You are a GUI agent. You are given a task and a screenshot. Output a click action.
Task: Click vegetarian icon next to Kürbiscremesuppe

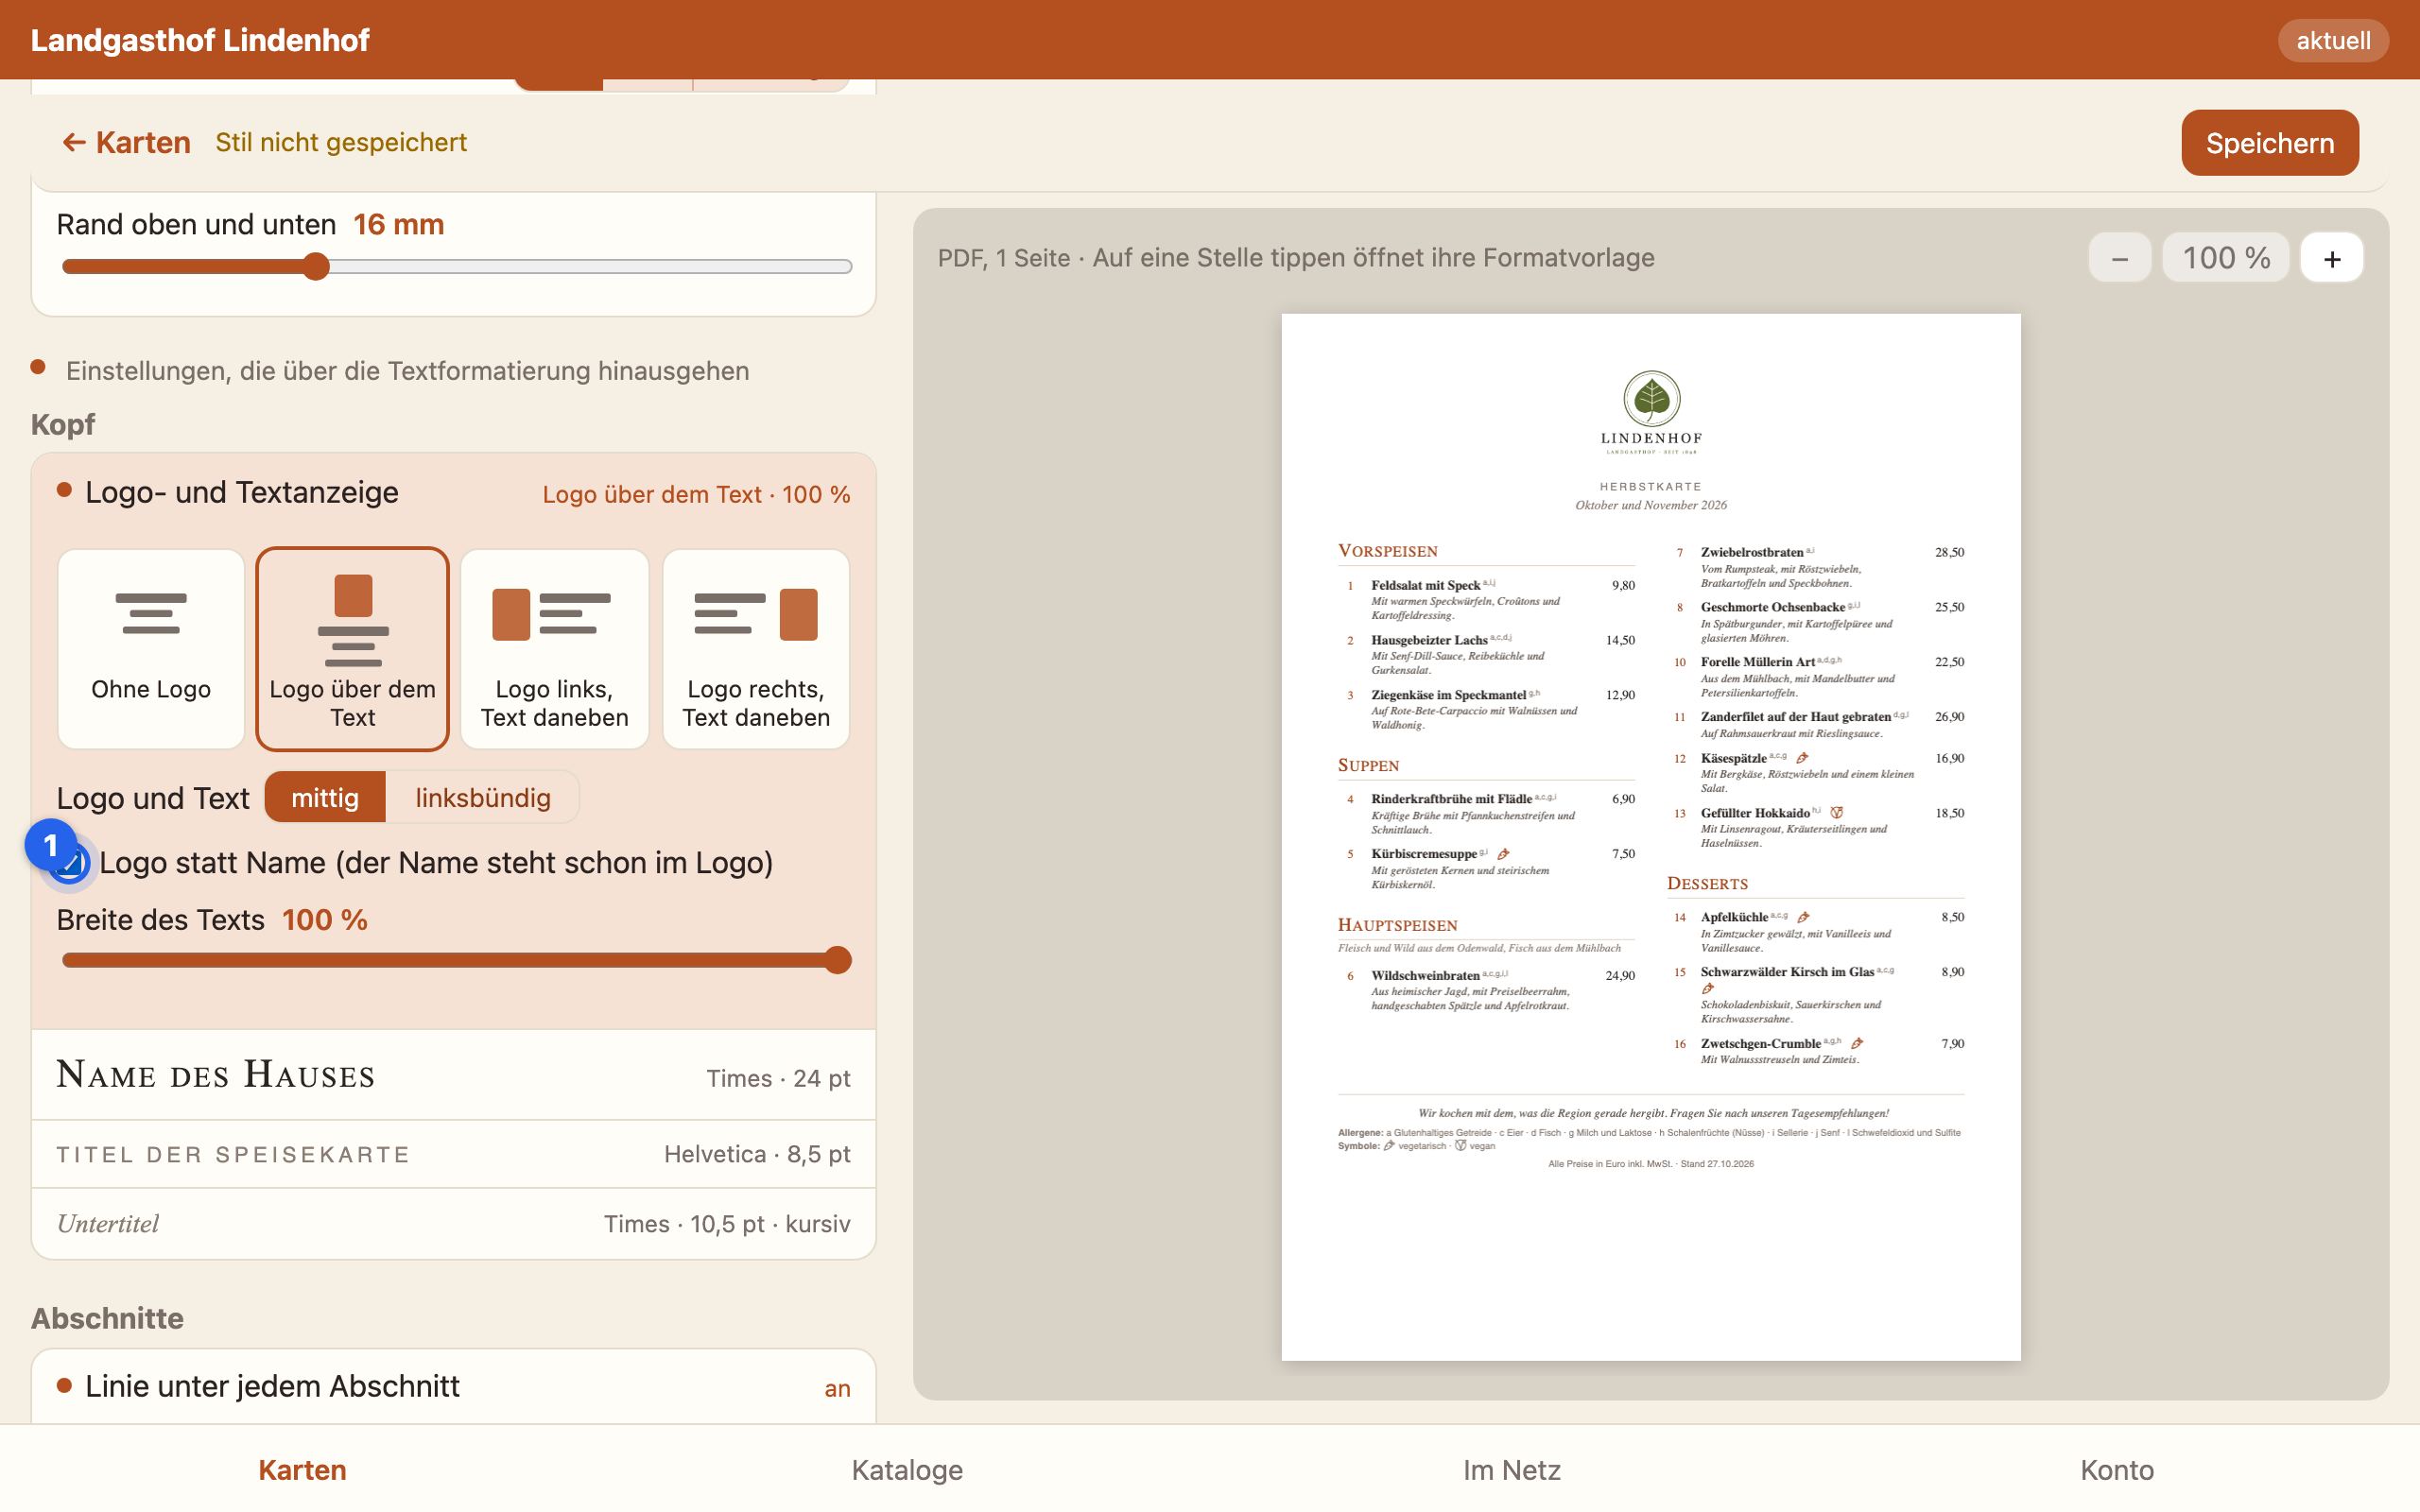(1503, 854)
